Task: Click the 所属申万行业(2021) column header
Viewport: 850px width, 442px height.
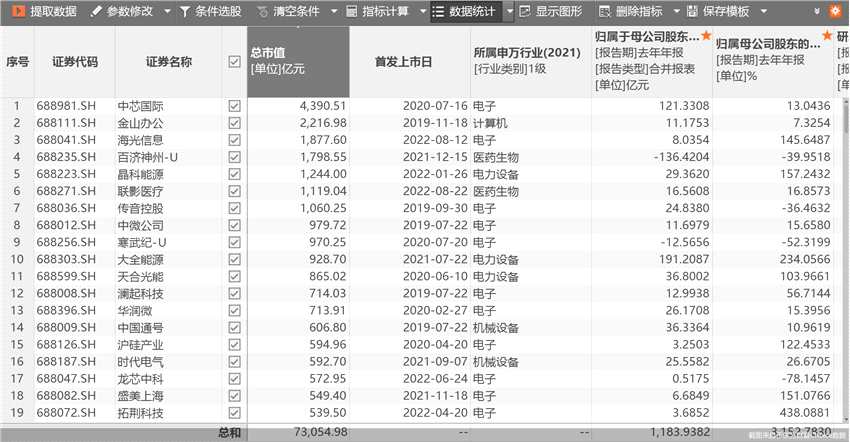Action: (531, 62)
